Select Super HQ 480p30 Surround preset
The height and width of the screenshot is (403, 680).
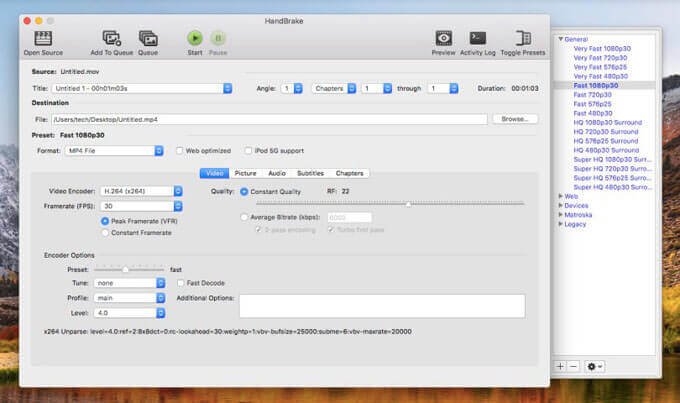click(612, 187)
